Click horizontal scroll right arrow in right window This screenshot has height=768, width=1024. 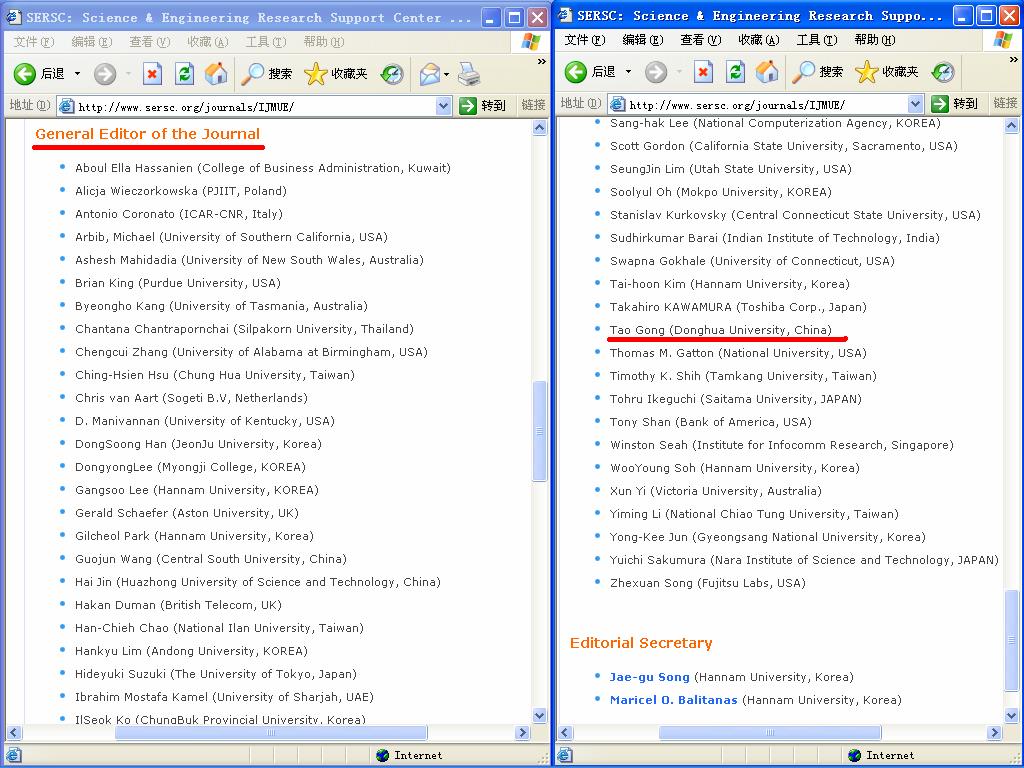pyautogui.click(x=995, y=733)
